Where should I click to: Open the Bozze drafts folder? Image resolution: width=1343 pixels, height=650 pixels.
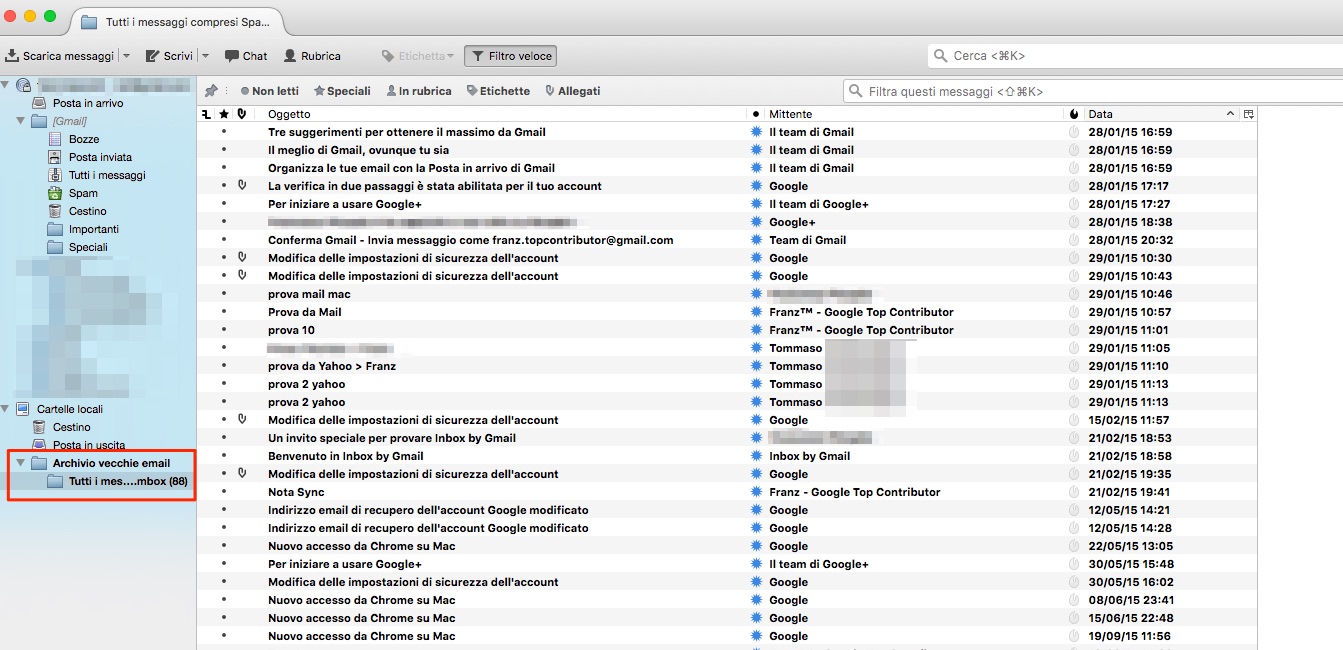(x=84, y=139)
